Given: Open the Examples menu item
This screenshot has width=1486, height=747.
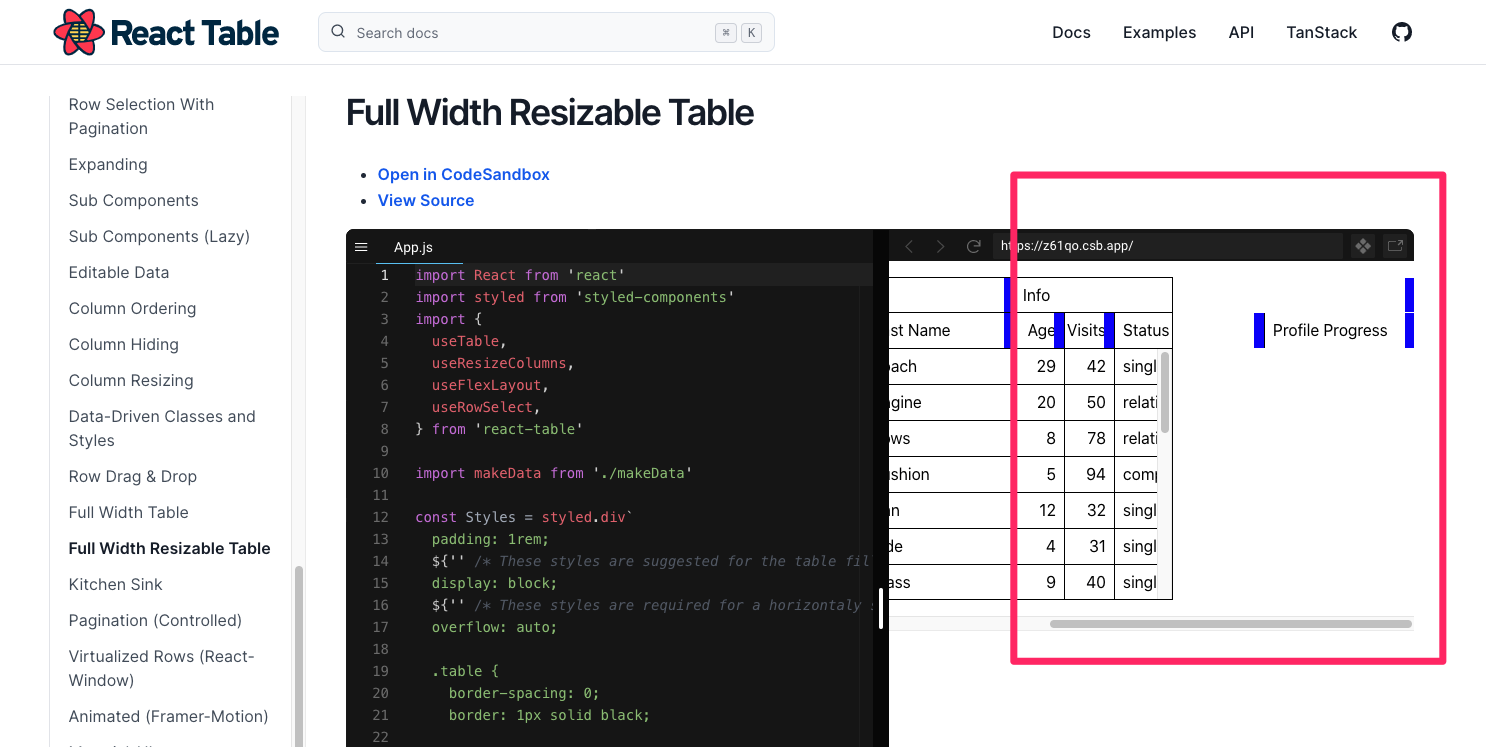Looking at the screenshot, I should coord(1159,31).
